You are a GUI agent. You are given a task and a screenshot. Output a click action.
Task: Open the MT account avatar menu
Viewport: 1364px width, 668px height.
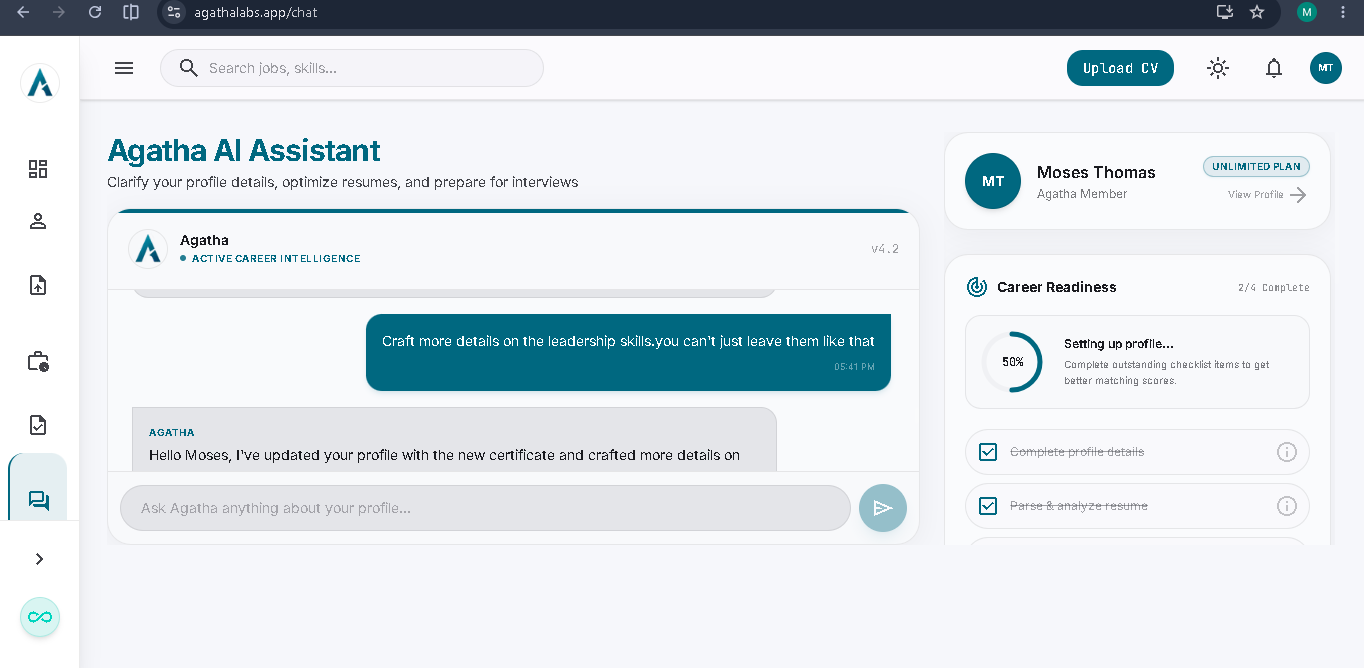tap(1326, 68)
